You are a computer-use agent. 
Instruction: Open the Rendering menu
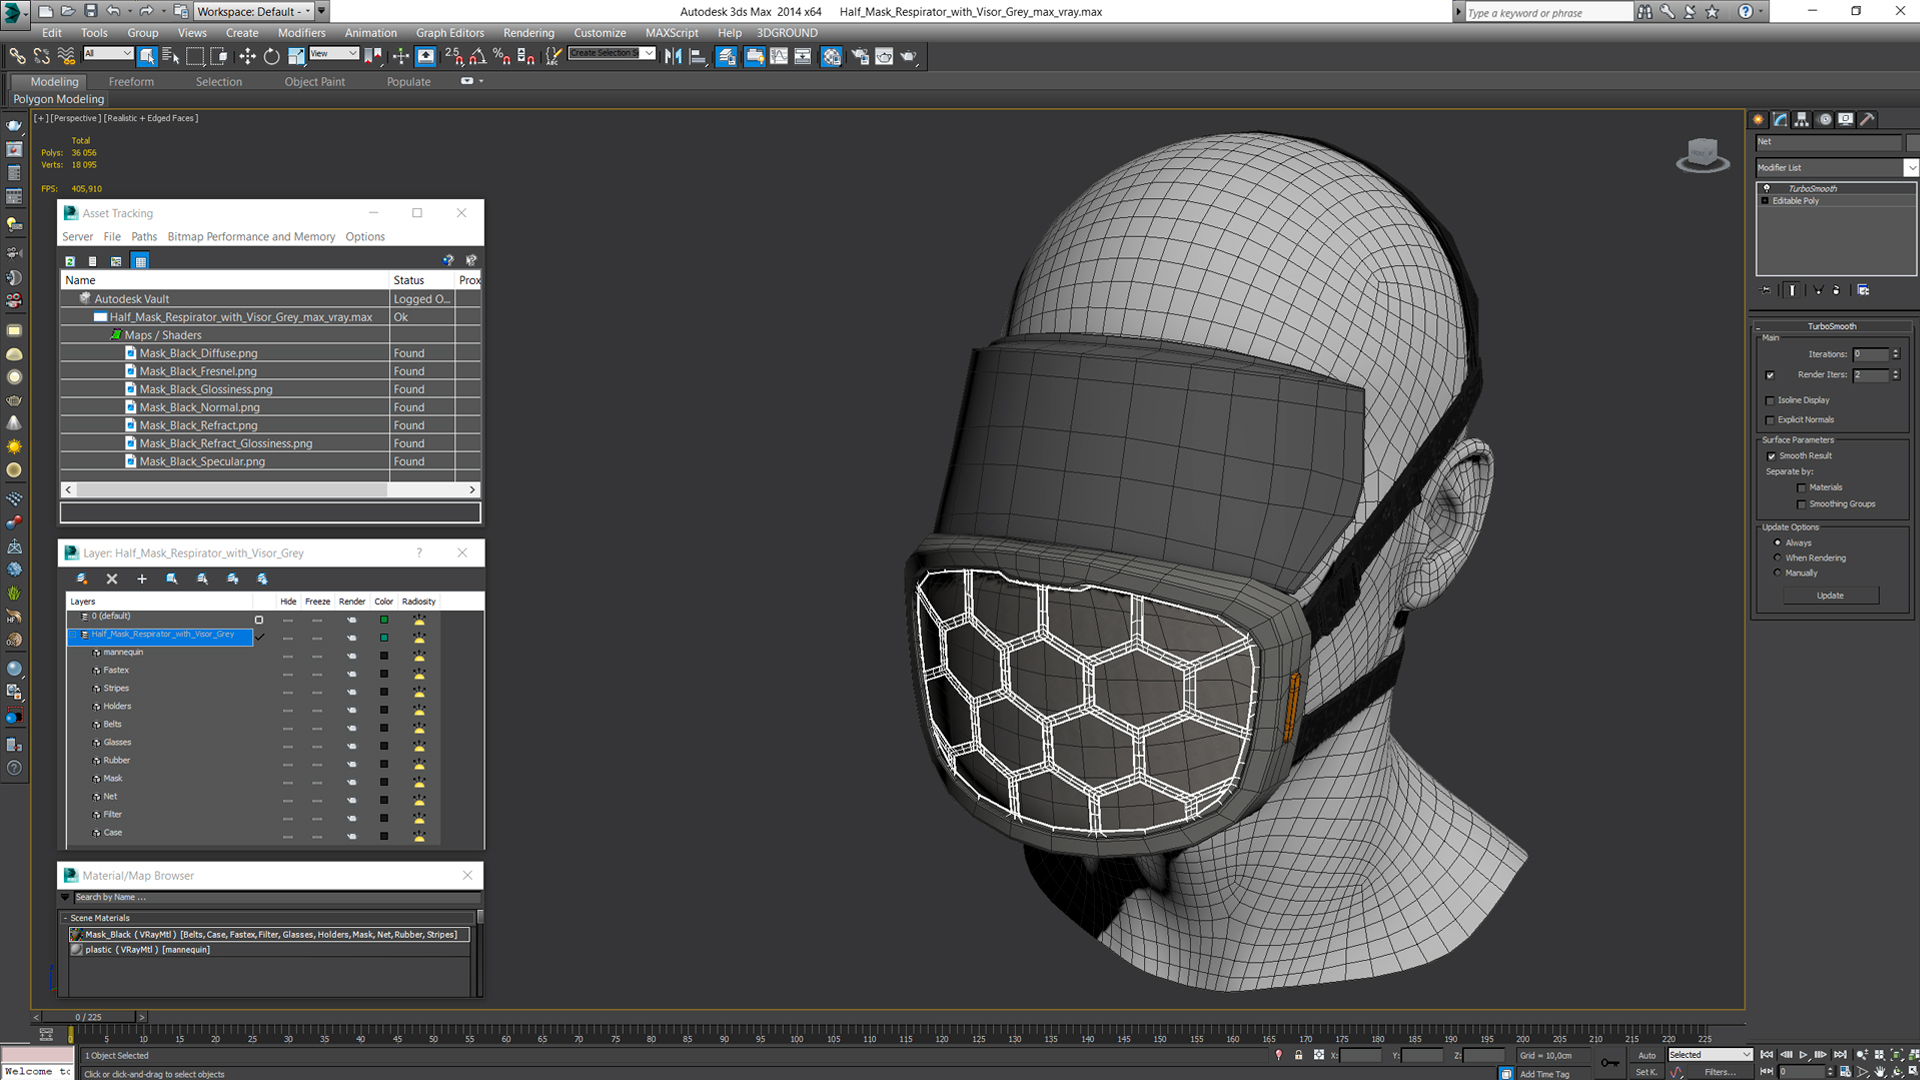[528, 33]
